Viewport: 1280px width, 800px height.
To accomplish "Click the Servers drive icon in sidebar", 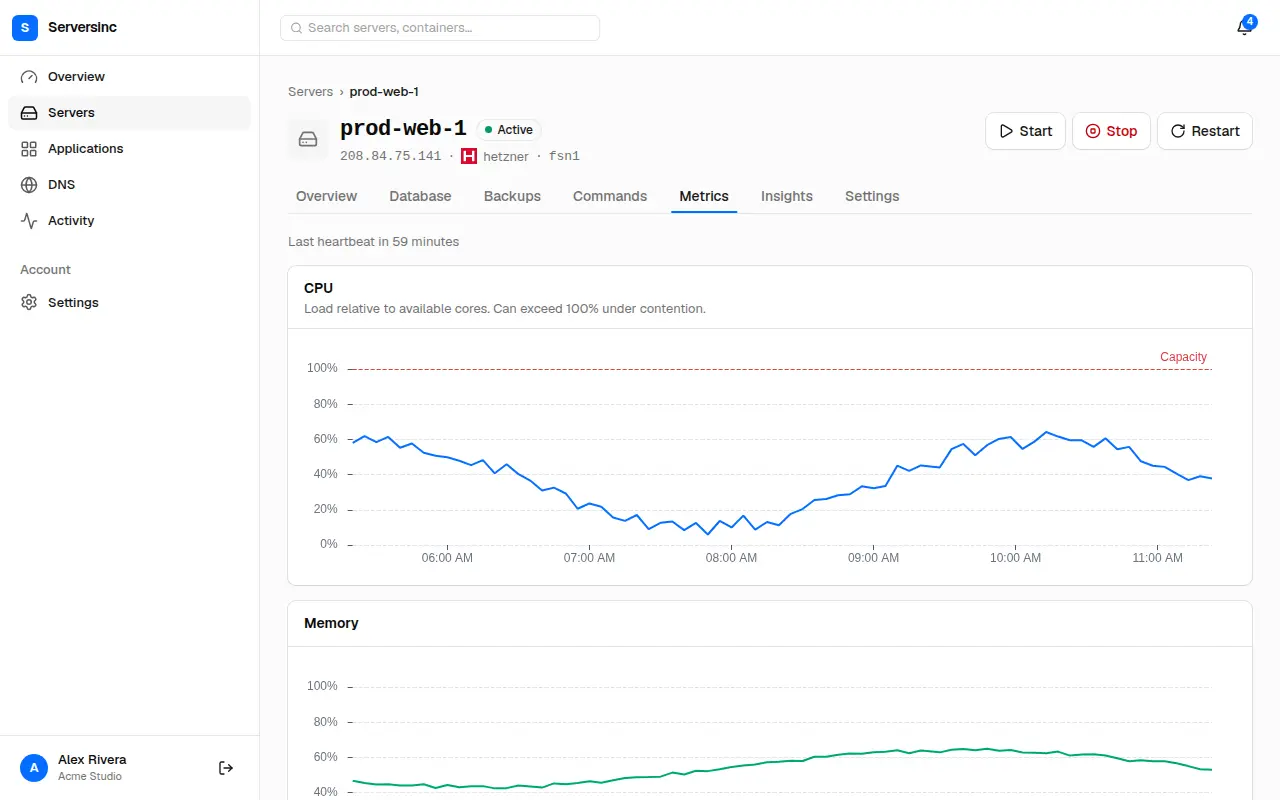I will [29, 113].
